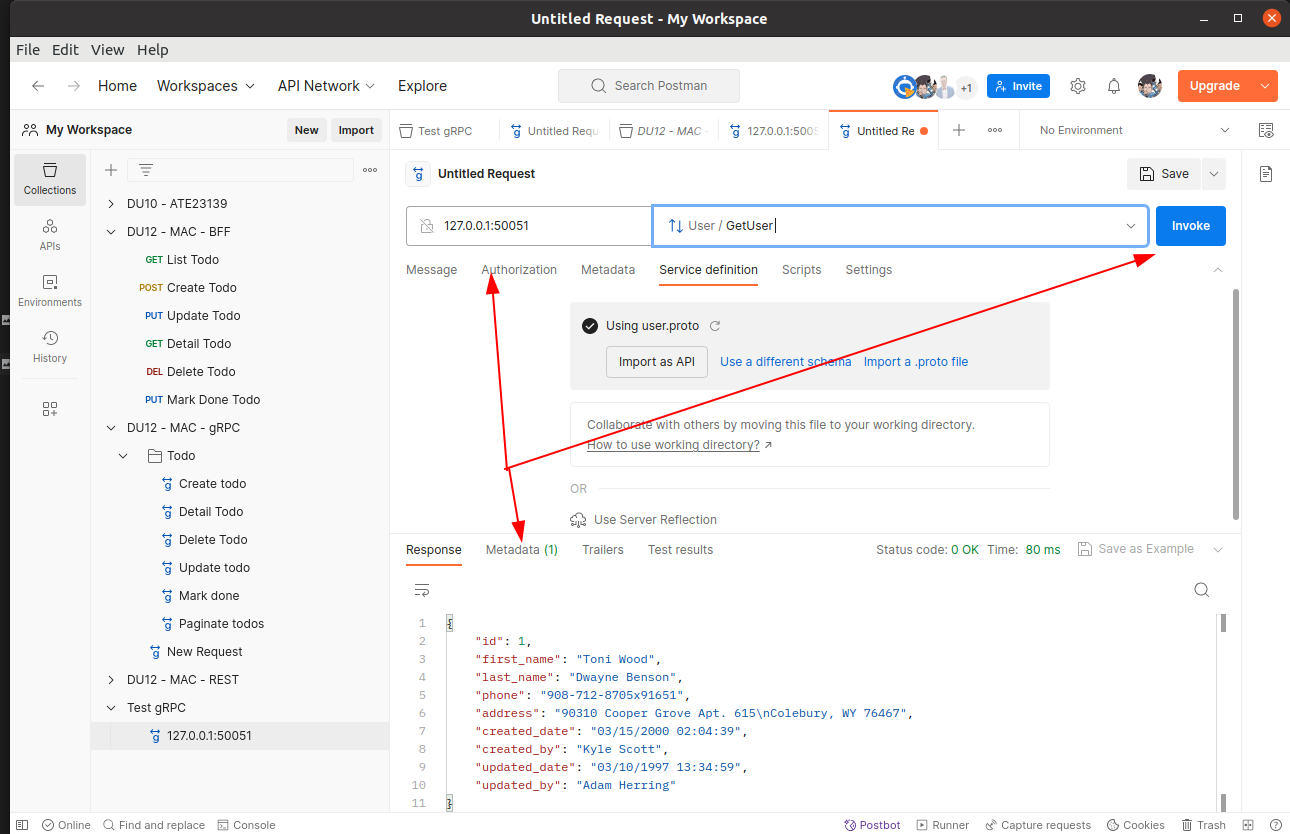Screen dimensions: 1290x834
Task: Click Capture requests in status bar
Action: click(x=1038, y=825)
